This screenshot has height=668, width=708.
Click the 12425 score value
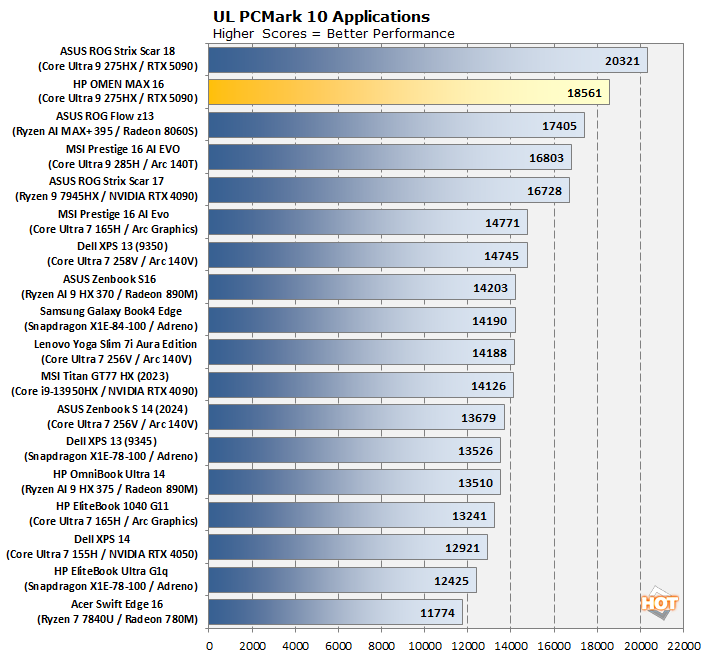tap(451, 581)
